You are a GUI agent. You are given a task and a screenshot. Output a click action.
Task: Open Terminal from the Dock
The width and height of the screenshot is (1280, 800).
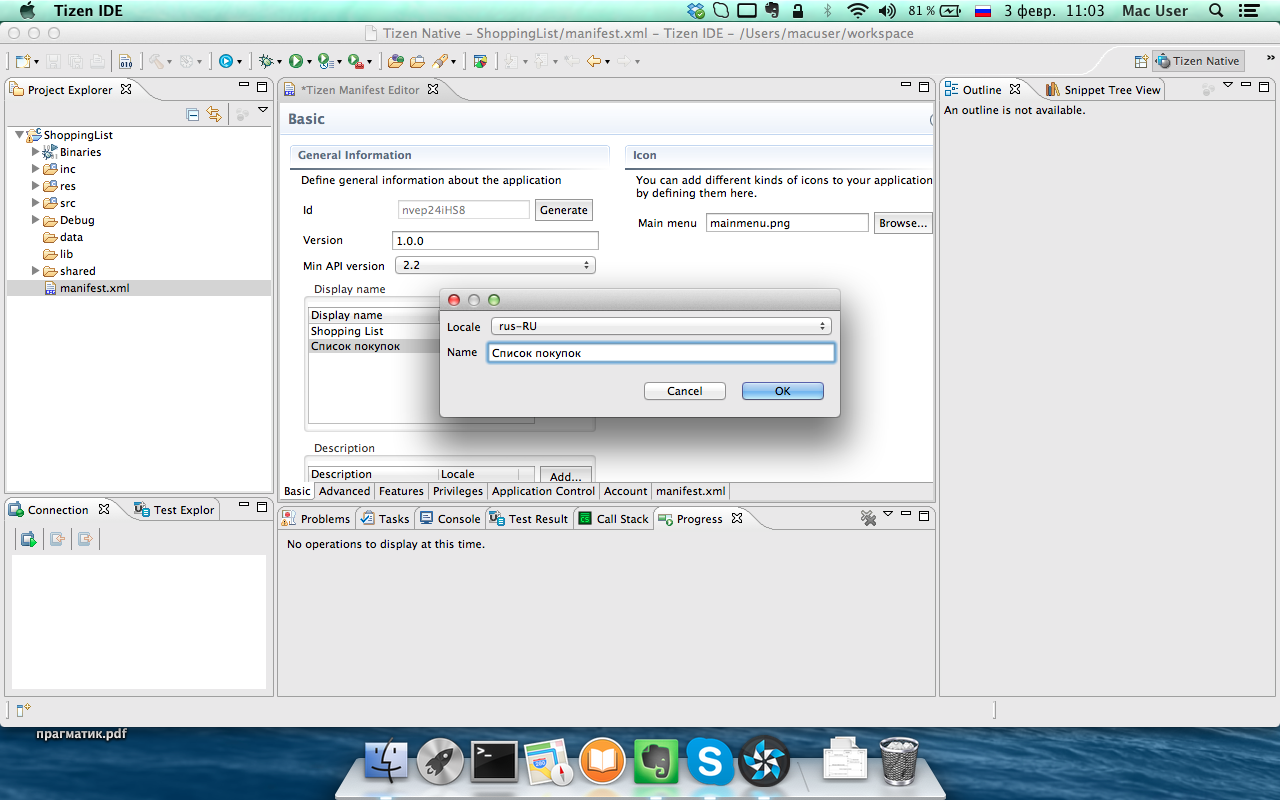point(494,762)
